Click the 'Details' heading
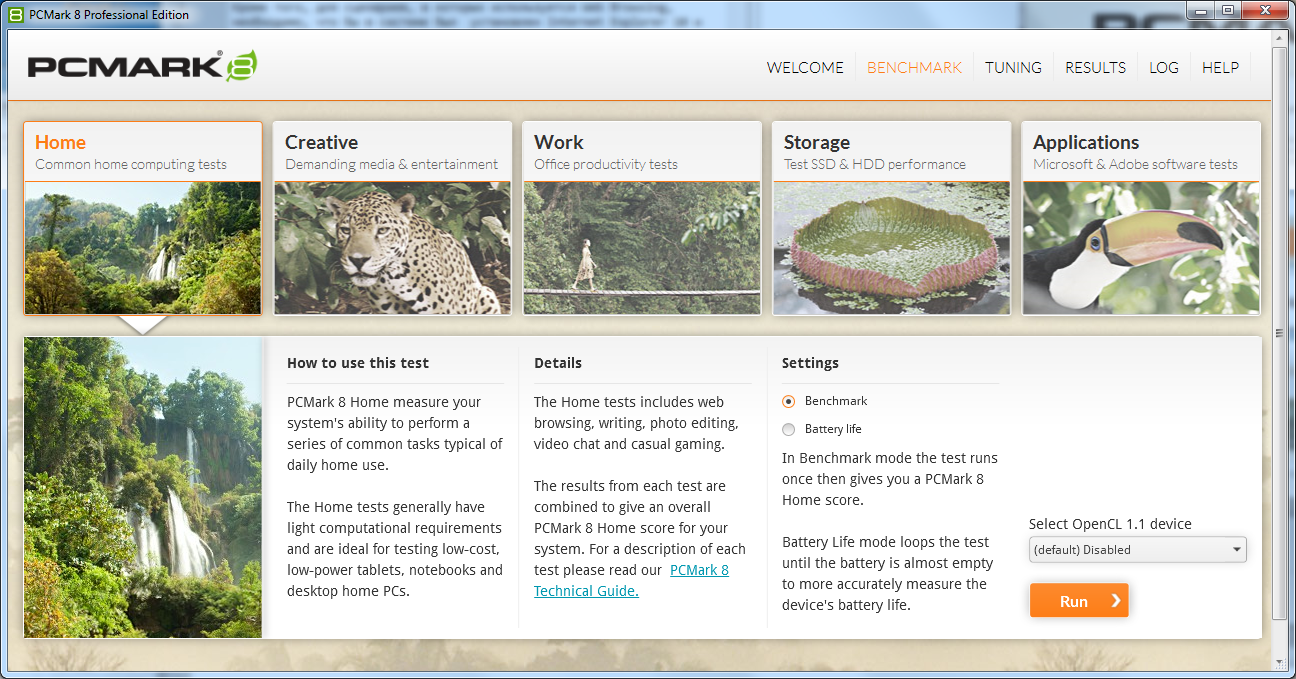 click(x=558, y=363)
